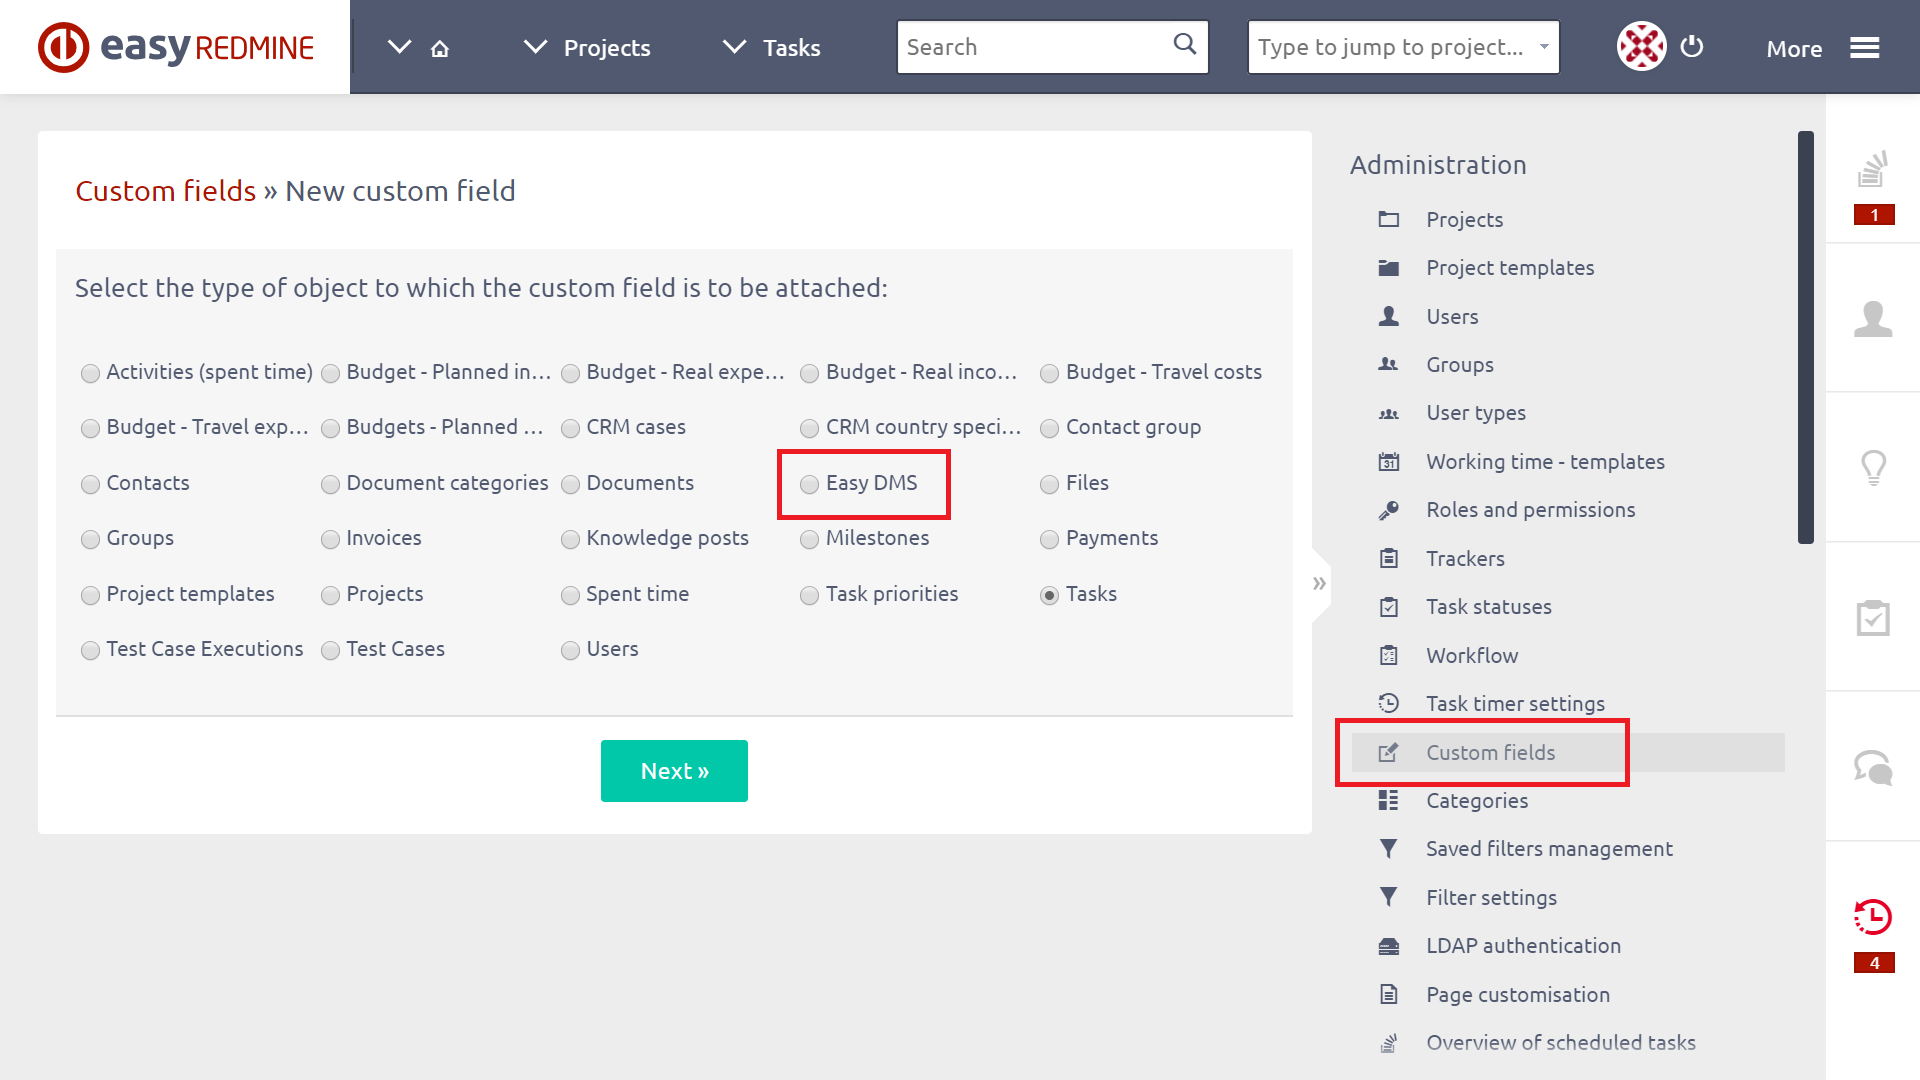Select the Projects radio button
This screenshot has height=1080, width=1920.
[x=330, y=595]
